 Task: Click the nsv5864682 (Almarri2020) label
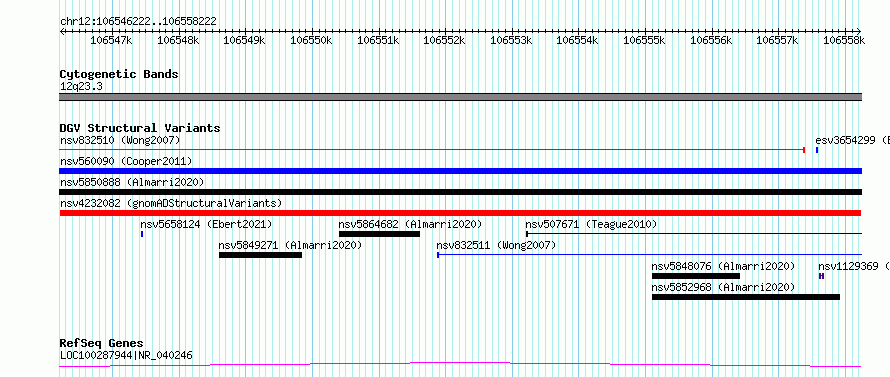410,224
